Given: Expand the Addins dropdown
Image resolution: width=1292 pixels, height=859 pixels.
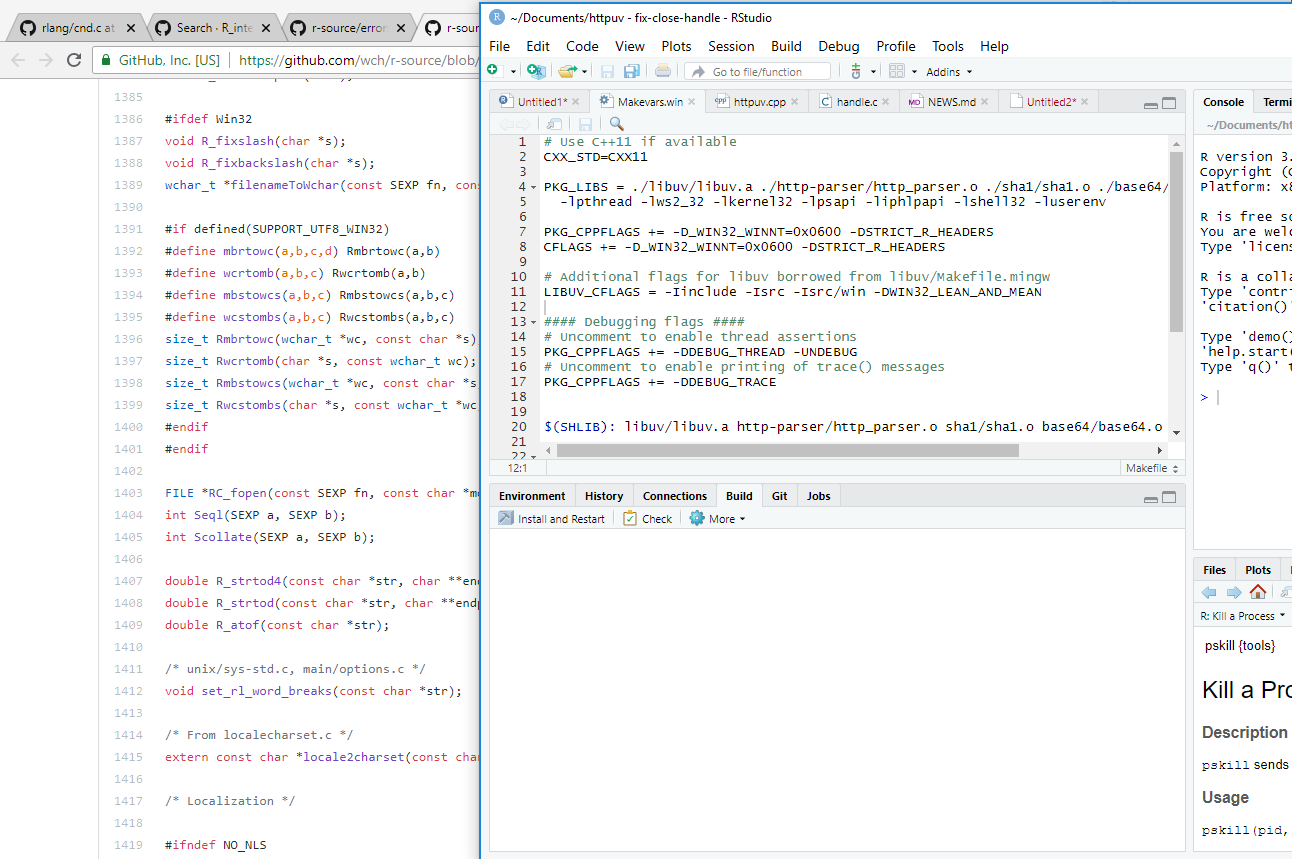Looking at the screenshot, I should pos(948,71).
